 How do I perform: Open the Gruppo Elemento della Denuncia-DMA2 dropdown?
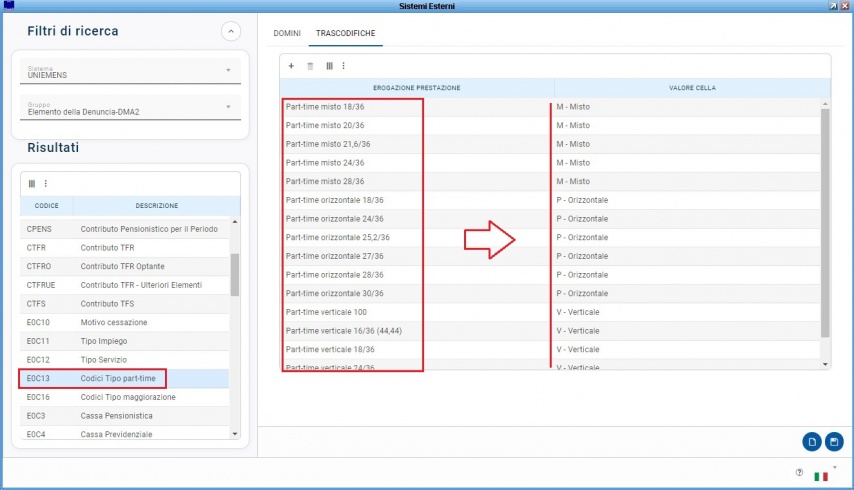coord(130,108)
